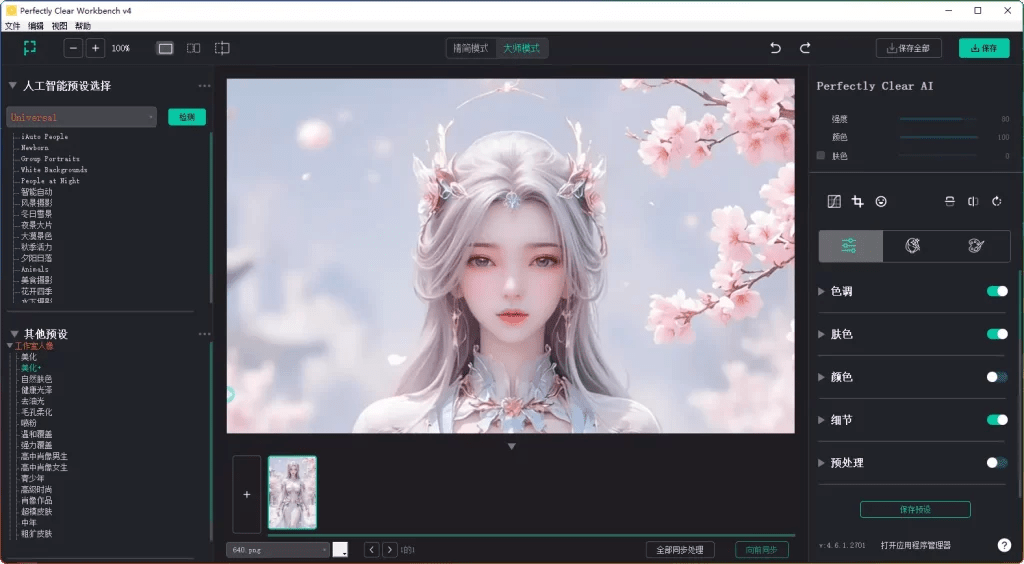
Task: Click the redo arrow in top toolbar
Action: [x=805, y=48]
